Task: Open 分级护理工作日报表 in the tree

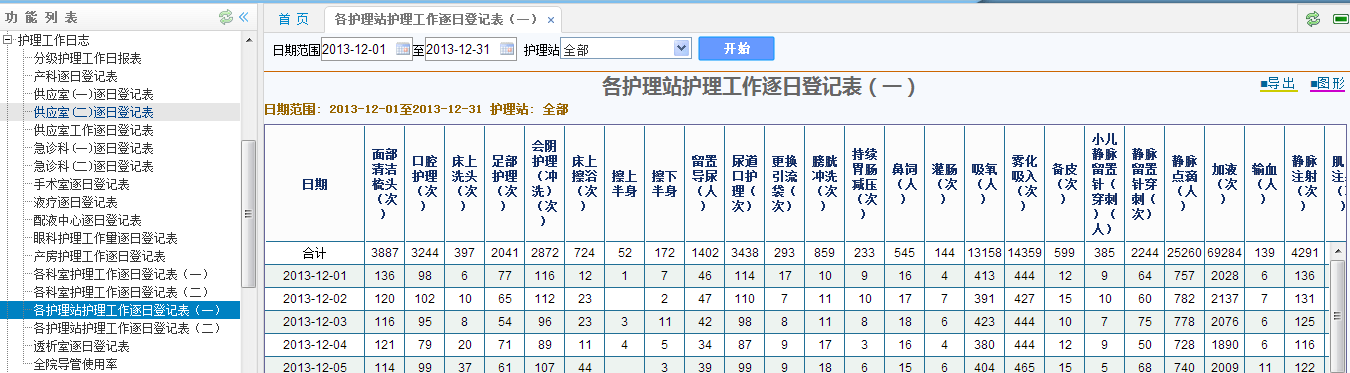Action: tap(87, 58)
